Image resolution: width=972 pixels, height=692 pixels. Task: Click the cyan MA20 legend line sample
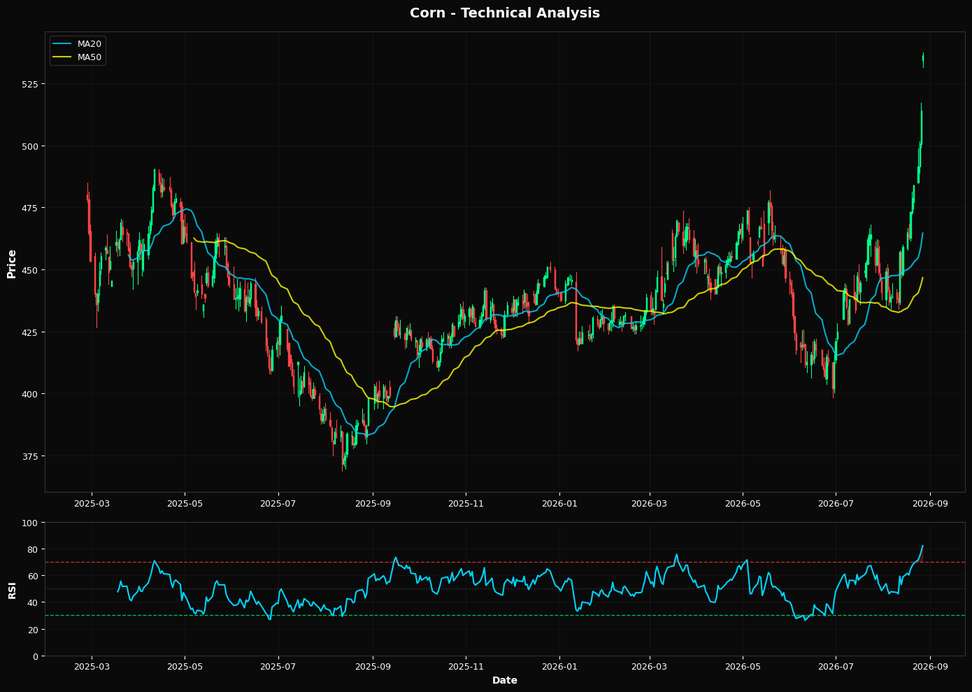coord(63,44)
